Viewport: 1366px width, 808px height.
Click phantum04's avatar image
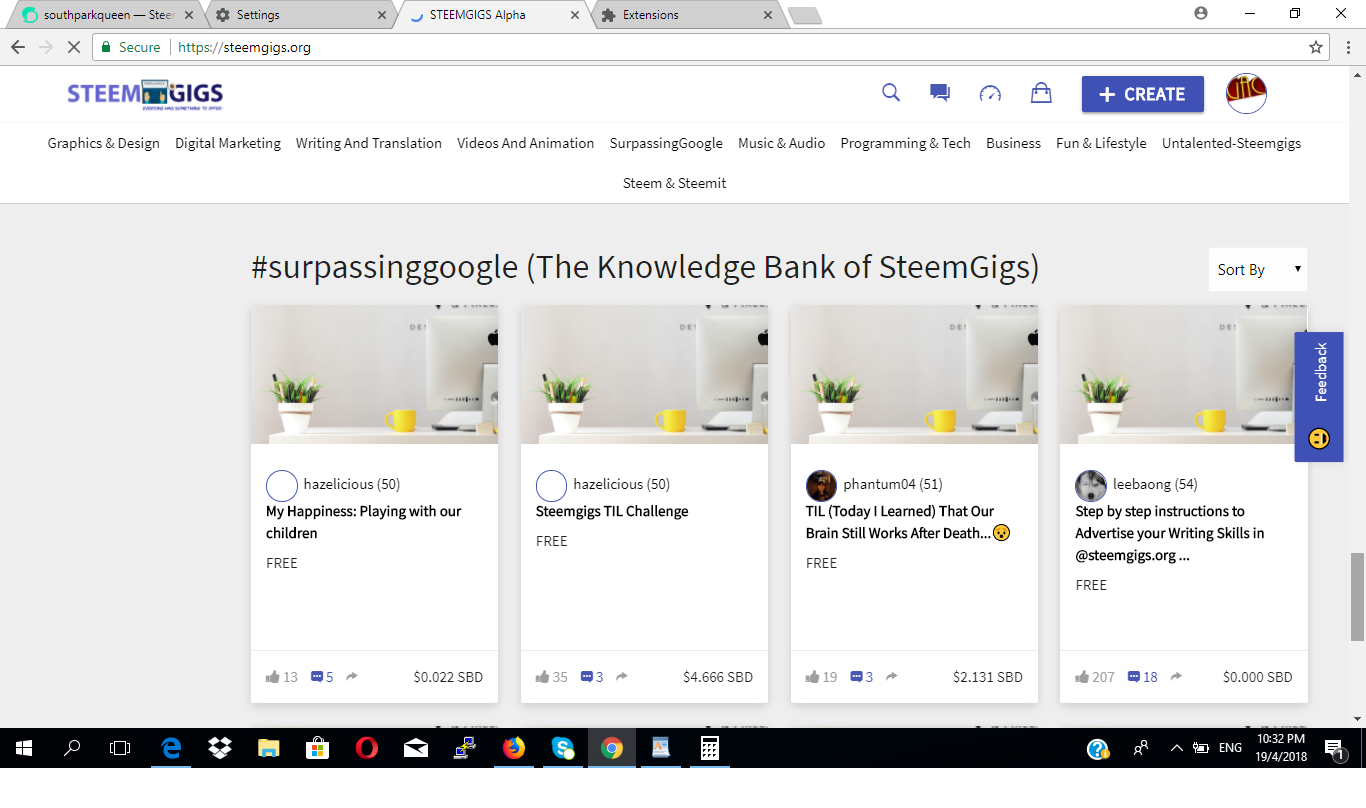821,486
